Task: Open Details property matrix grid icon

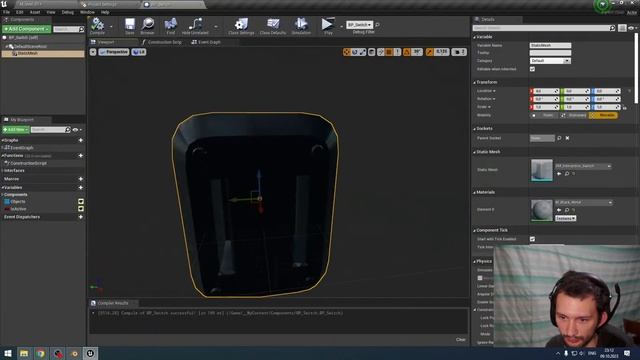Action: pyautogui.click(x=622, y=28)
